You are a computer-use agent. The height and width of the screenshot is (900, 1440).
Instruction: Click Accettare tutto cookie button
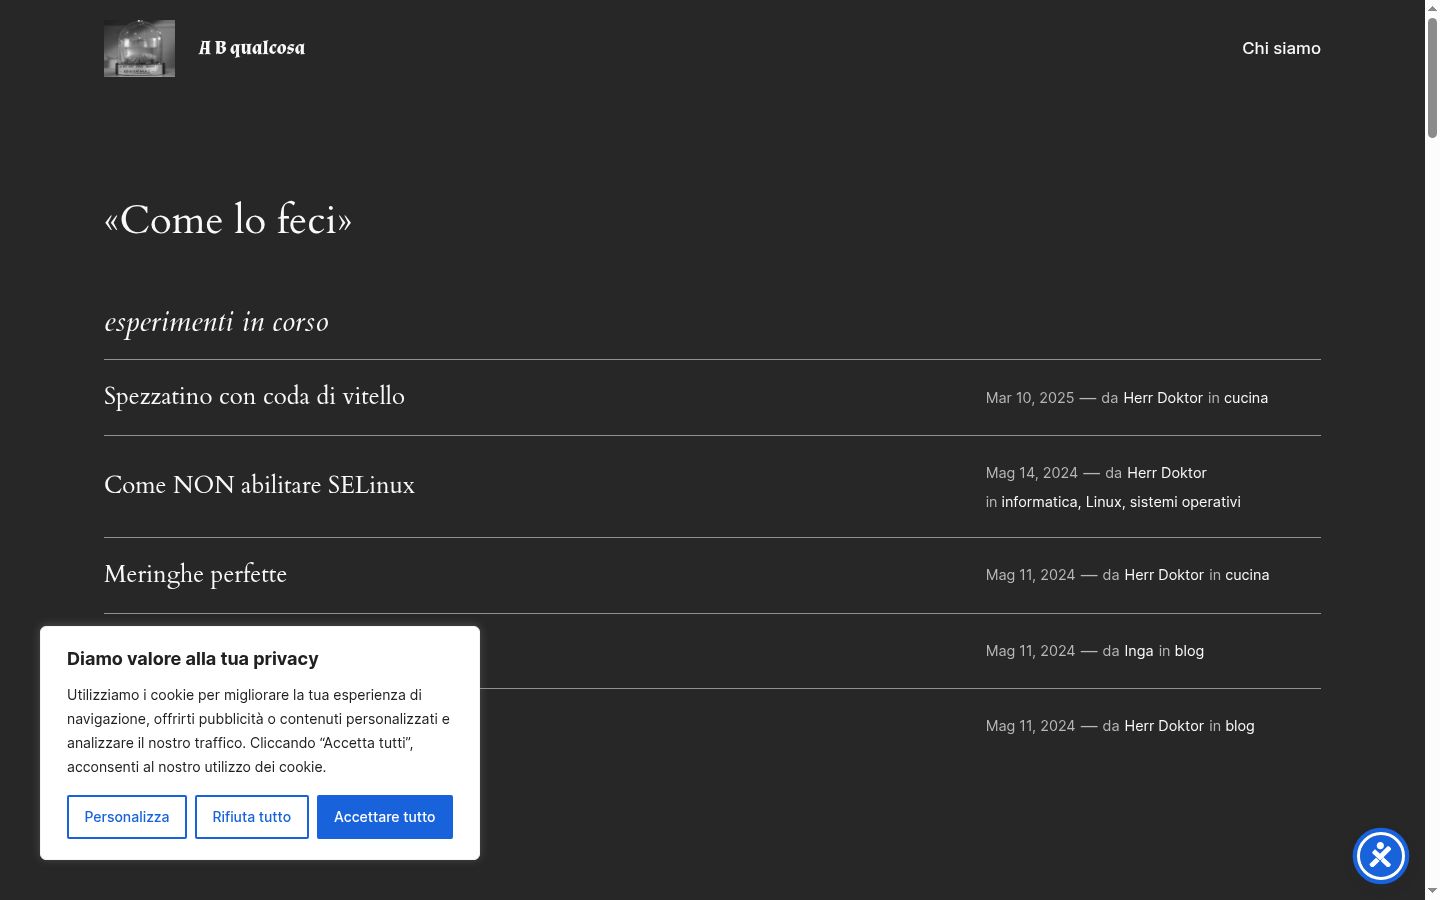point(385,817)
